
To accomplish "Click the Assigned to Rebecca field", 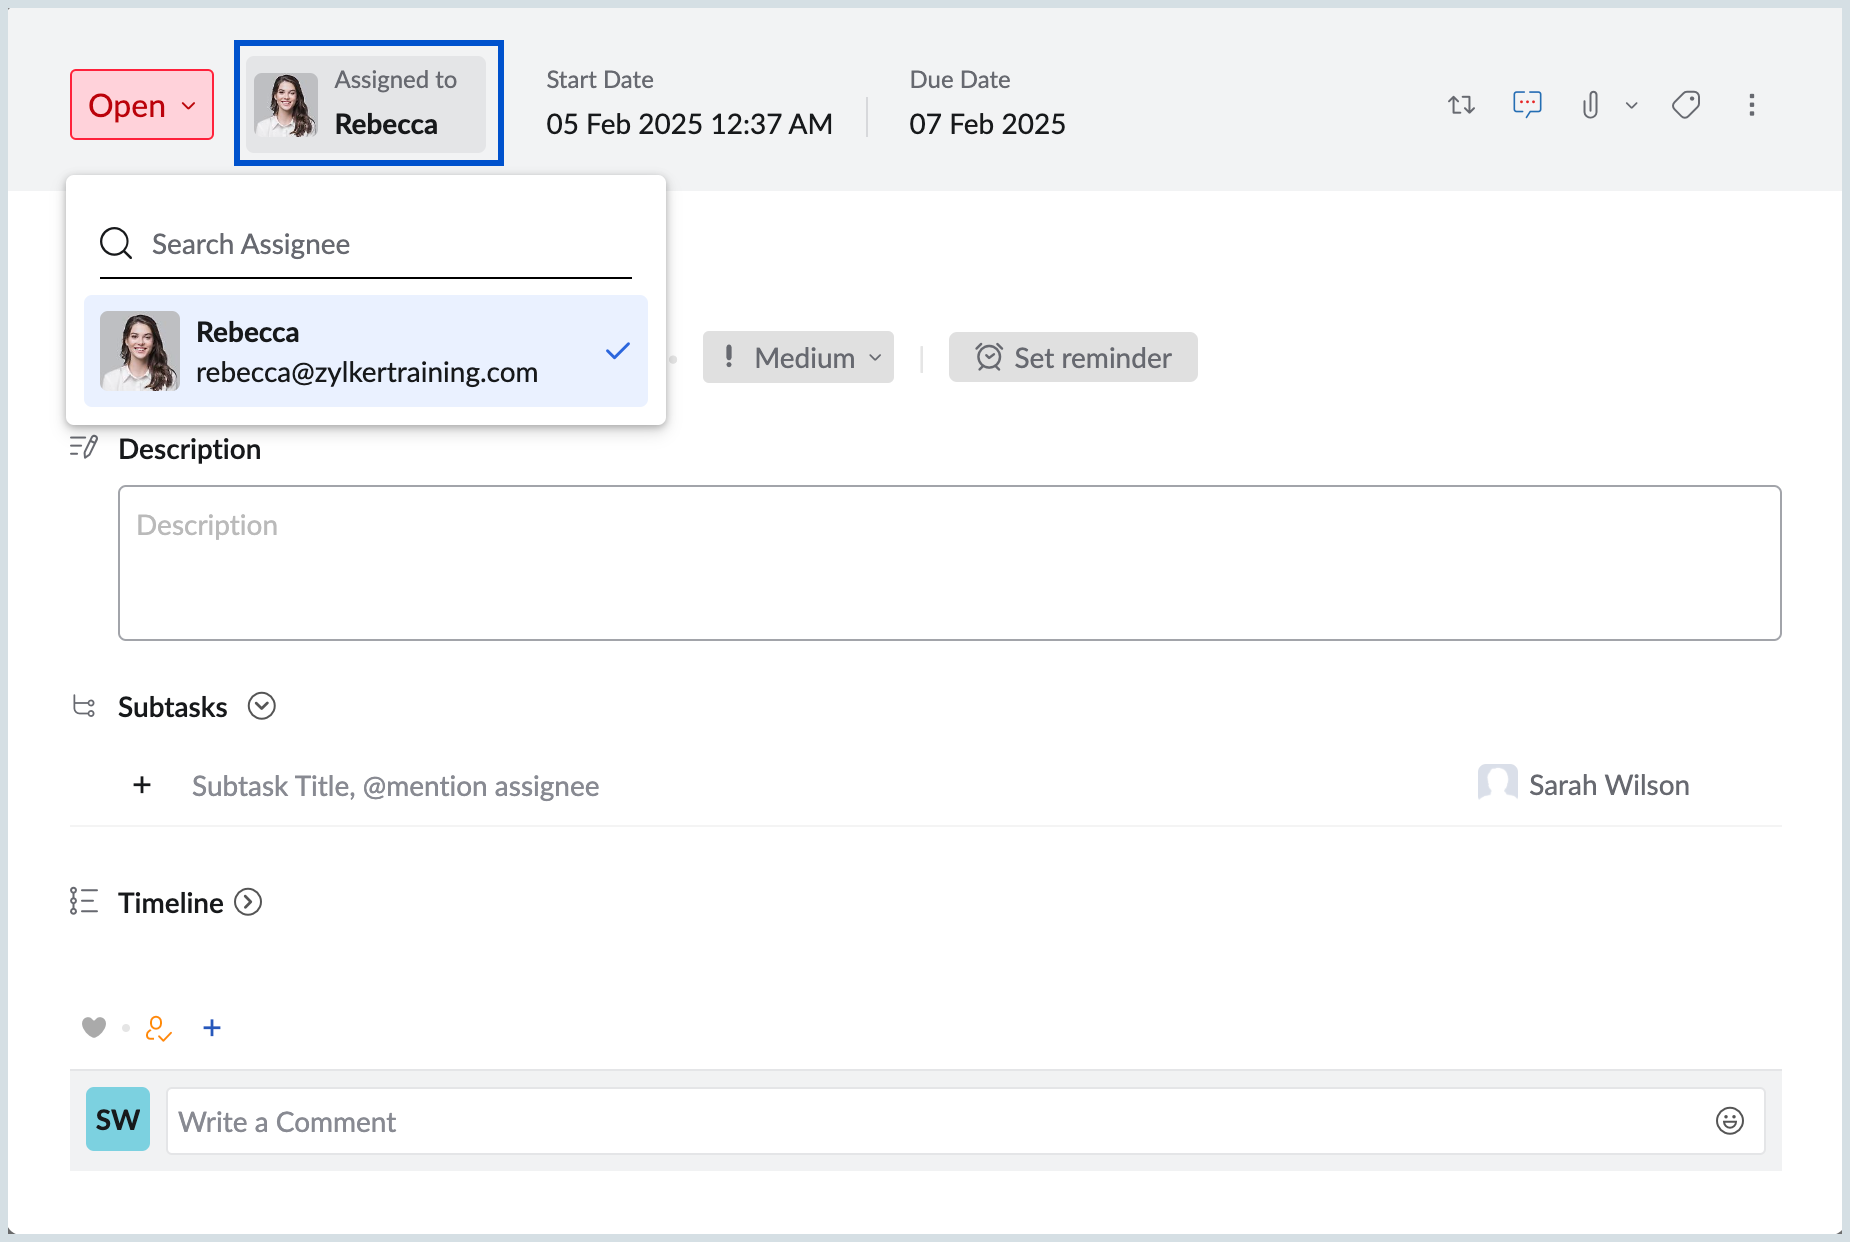I will pos(367,104).
